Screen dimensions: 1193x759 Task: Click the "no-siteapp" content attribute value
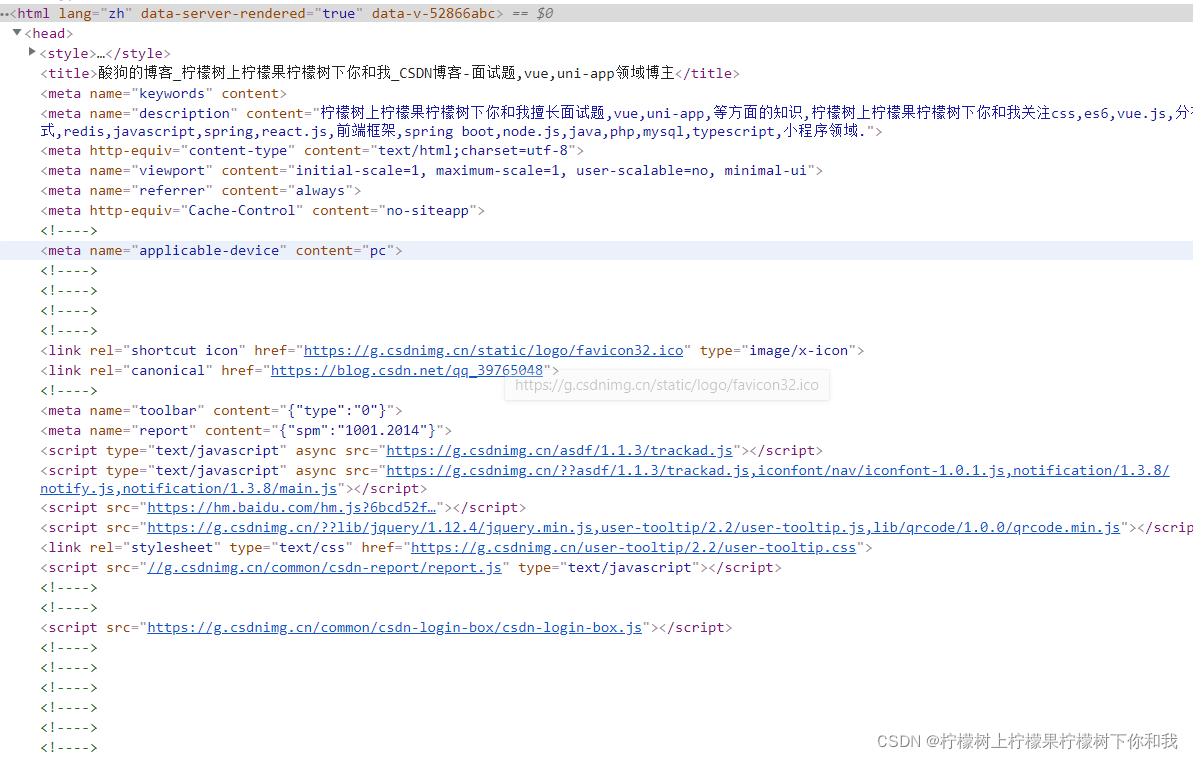click(x=428, y=211)
